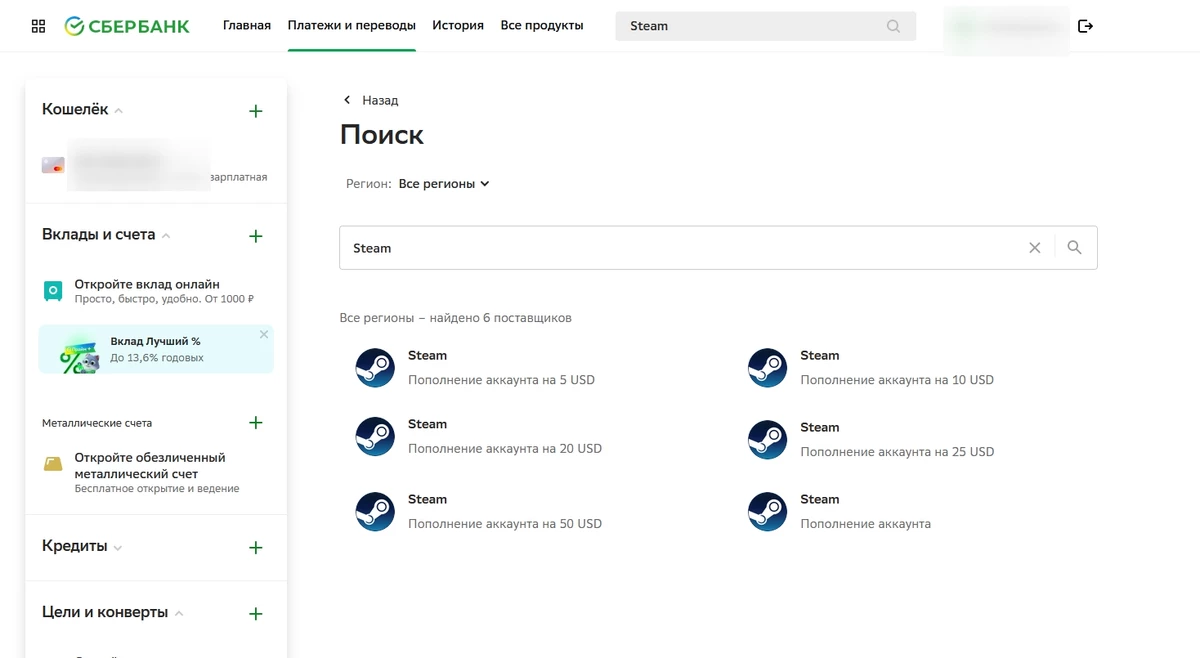
Task: Click the salary card icon in wallet
Action: 53,166
